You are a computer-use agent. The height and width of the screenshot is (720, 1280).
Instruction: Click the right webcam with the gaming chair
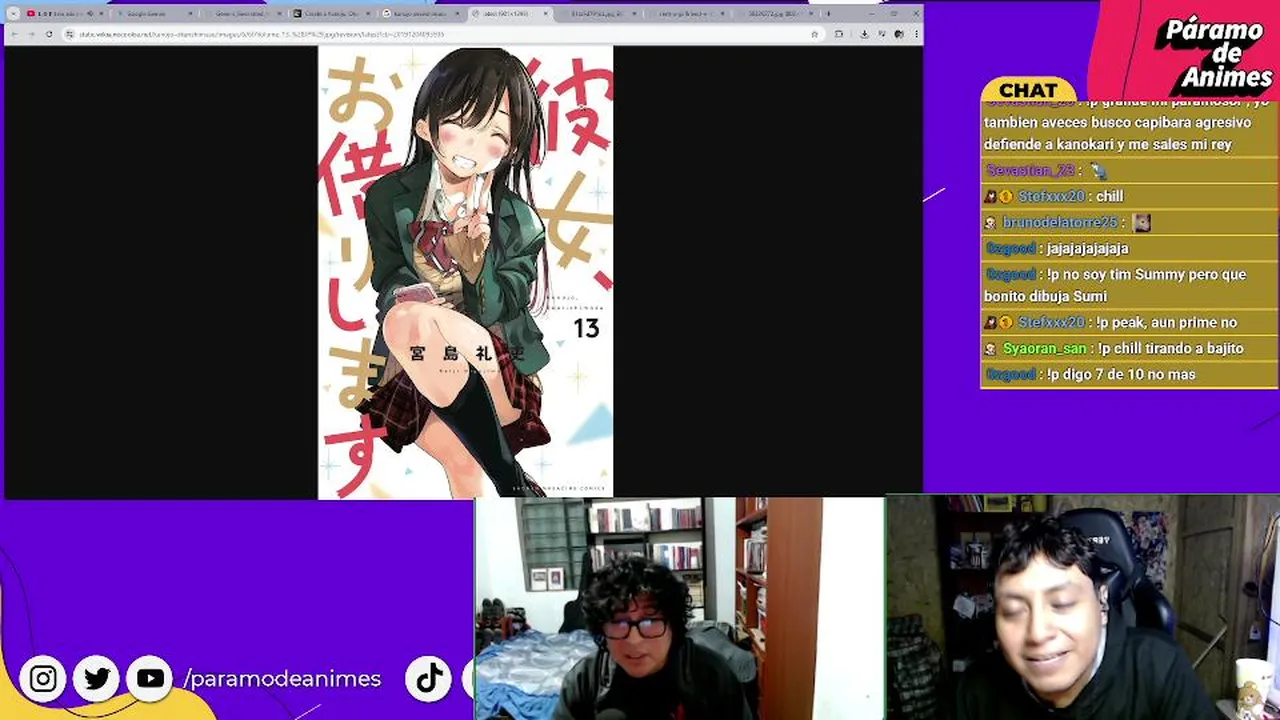[1083, 607]
